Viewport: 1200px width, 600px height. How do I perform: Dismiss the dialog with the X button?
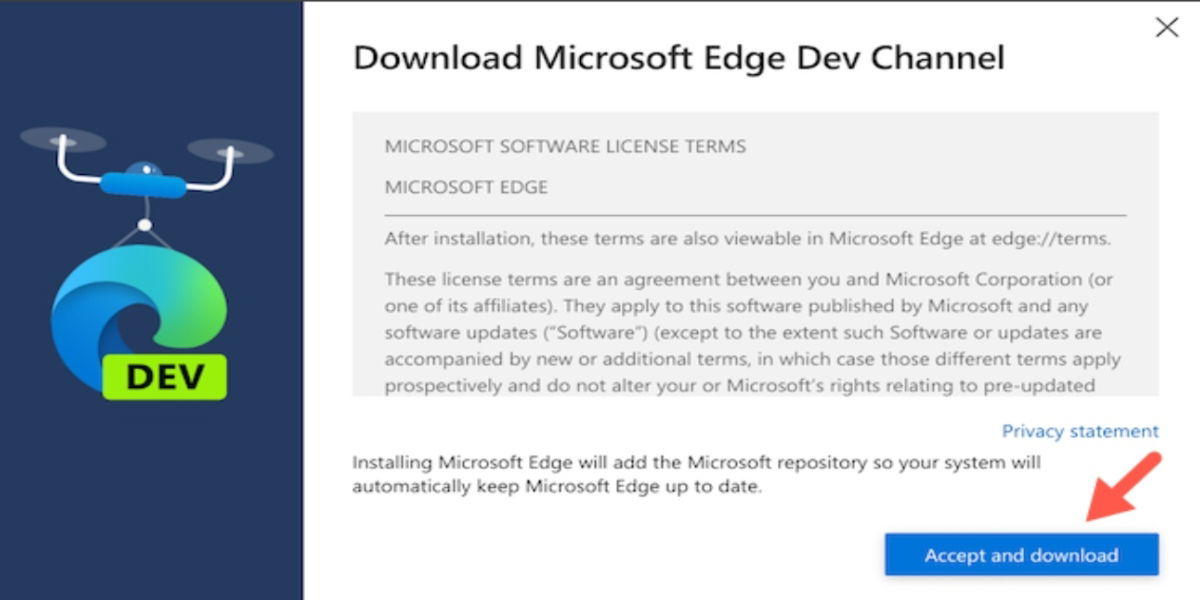click(x=1167, y=27)
